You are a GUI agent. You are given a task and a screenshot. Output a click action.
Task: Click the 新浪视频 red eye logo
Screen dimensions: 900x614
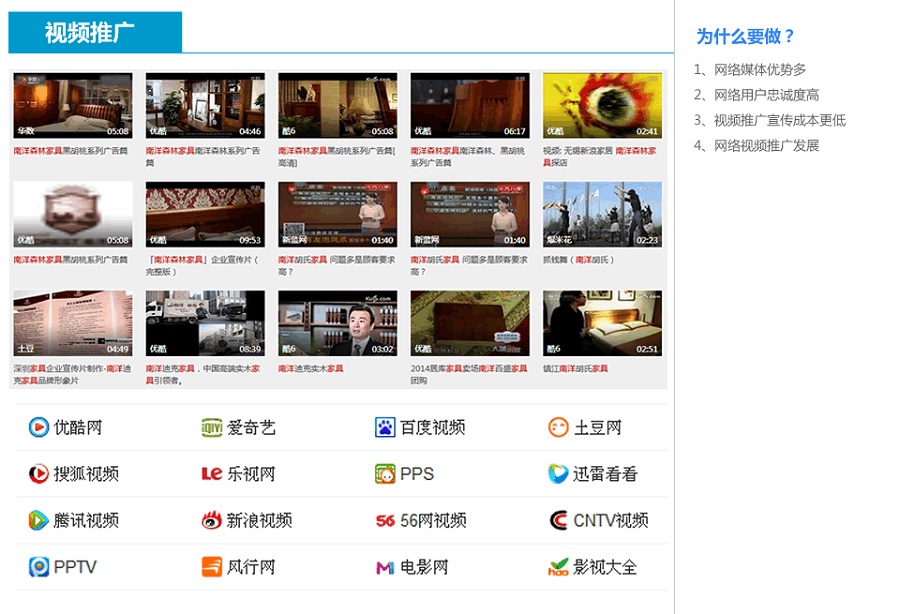212,520
